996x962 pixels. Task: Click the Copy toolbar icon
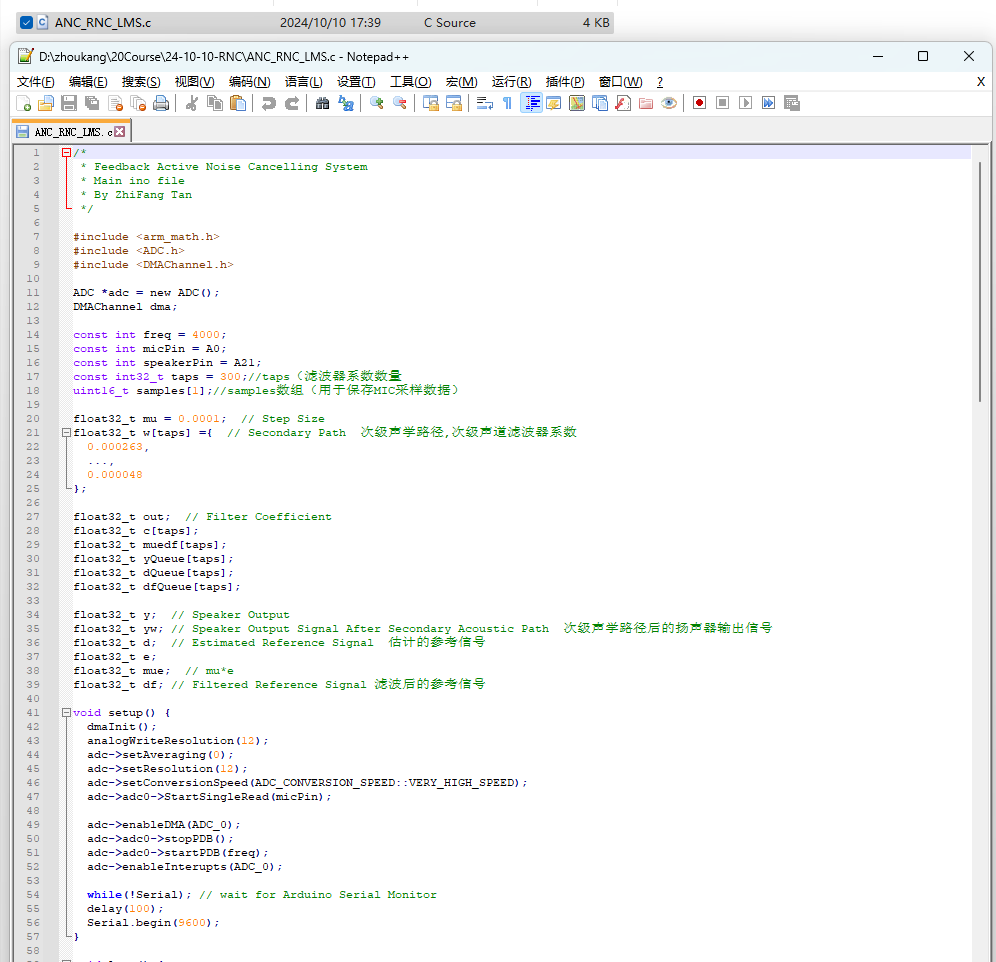click(x=215, y=103)
